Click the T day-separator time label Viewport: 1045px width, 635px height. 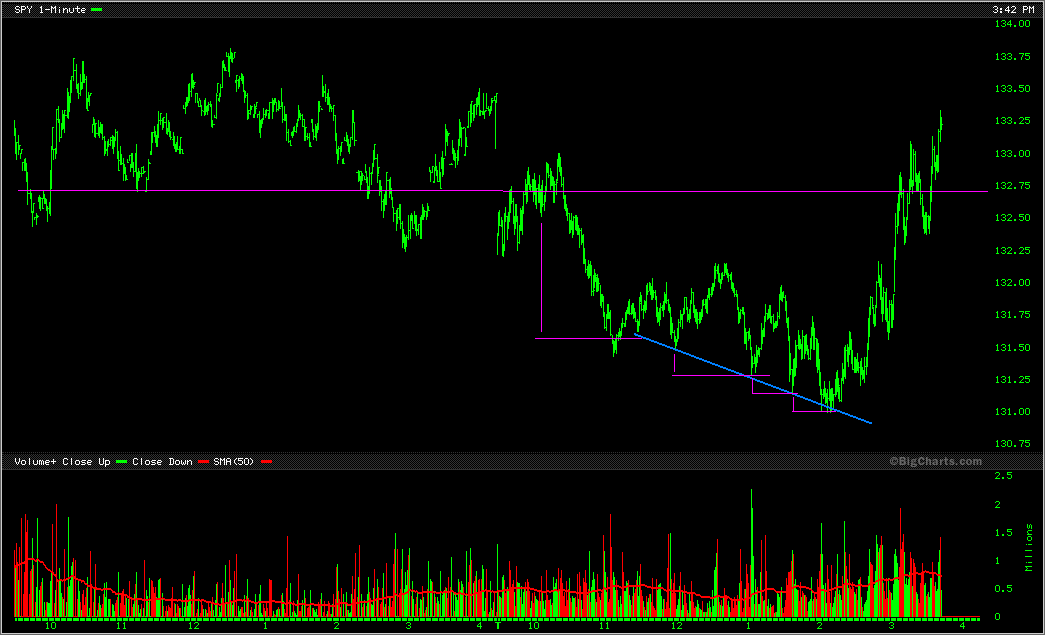pyautogui.click(x=497, y=626)
